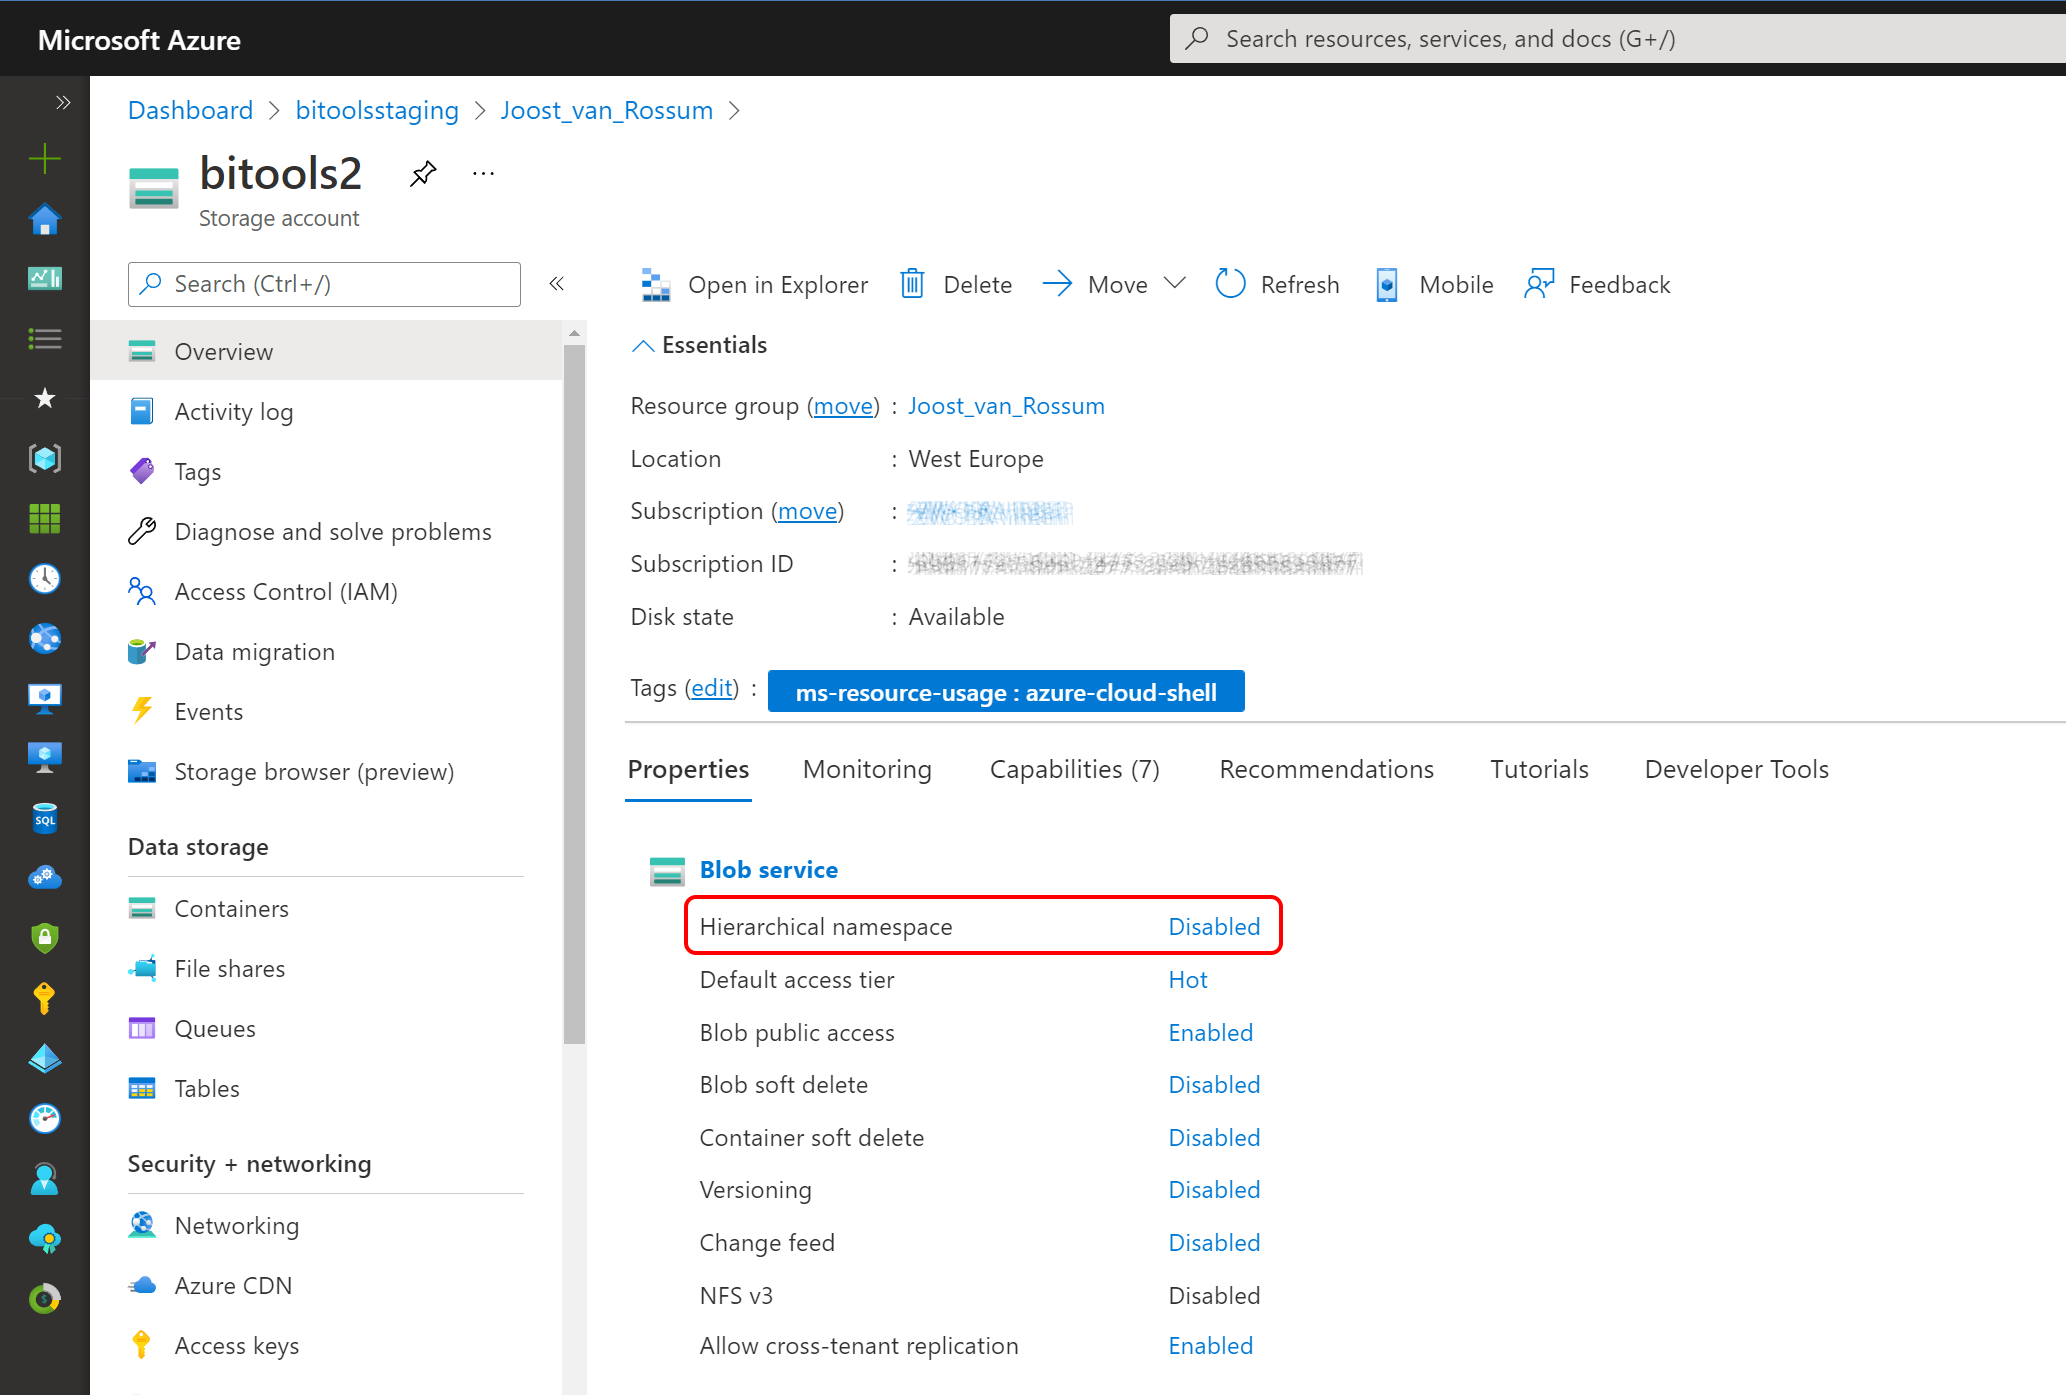
Task: Open All resources green grid icon
Action: (45, 518)
